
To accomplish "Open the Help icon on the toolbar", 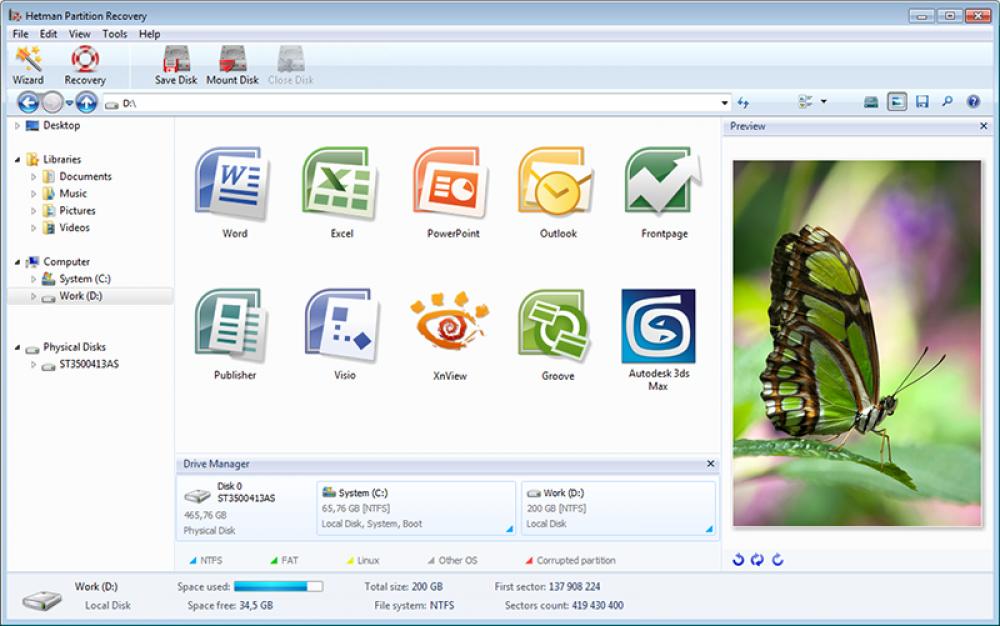I will coord(973,101).
